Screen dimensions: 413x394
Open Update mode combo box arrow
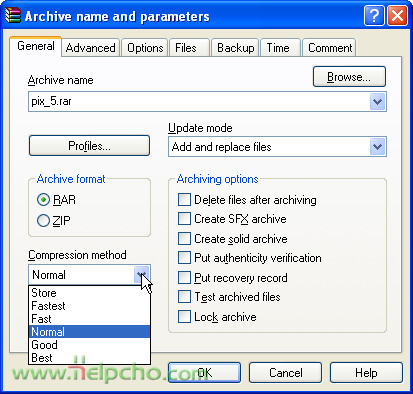tap(378, 147)
